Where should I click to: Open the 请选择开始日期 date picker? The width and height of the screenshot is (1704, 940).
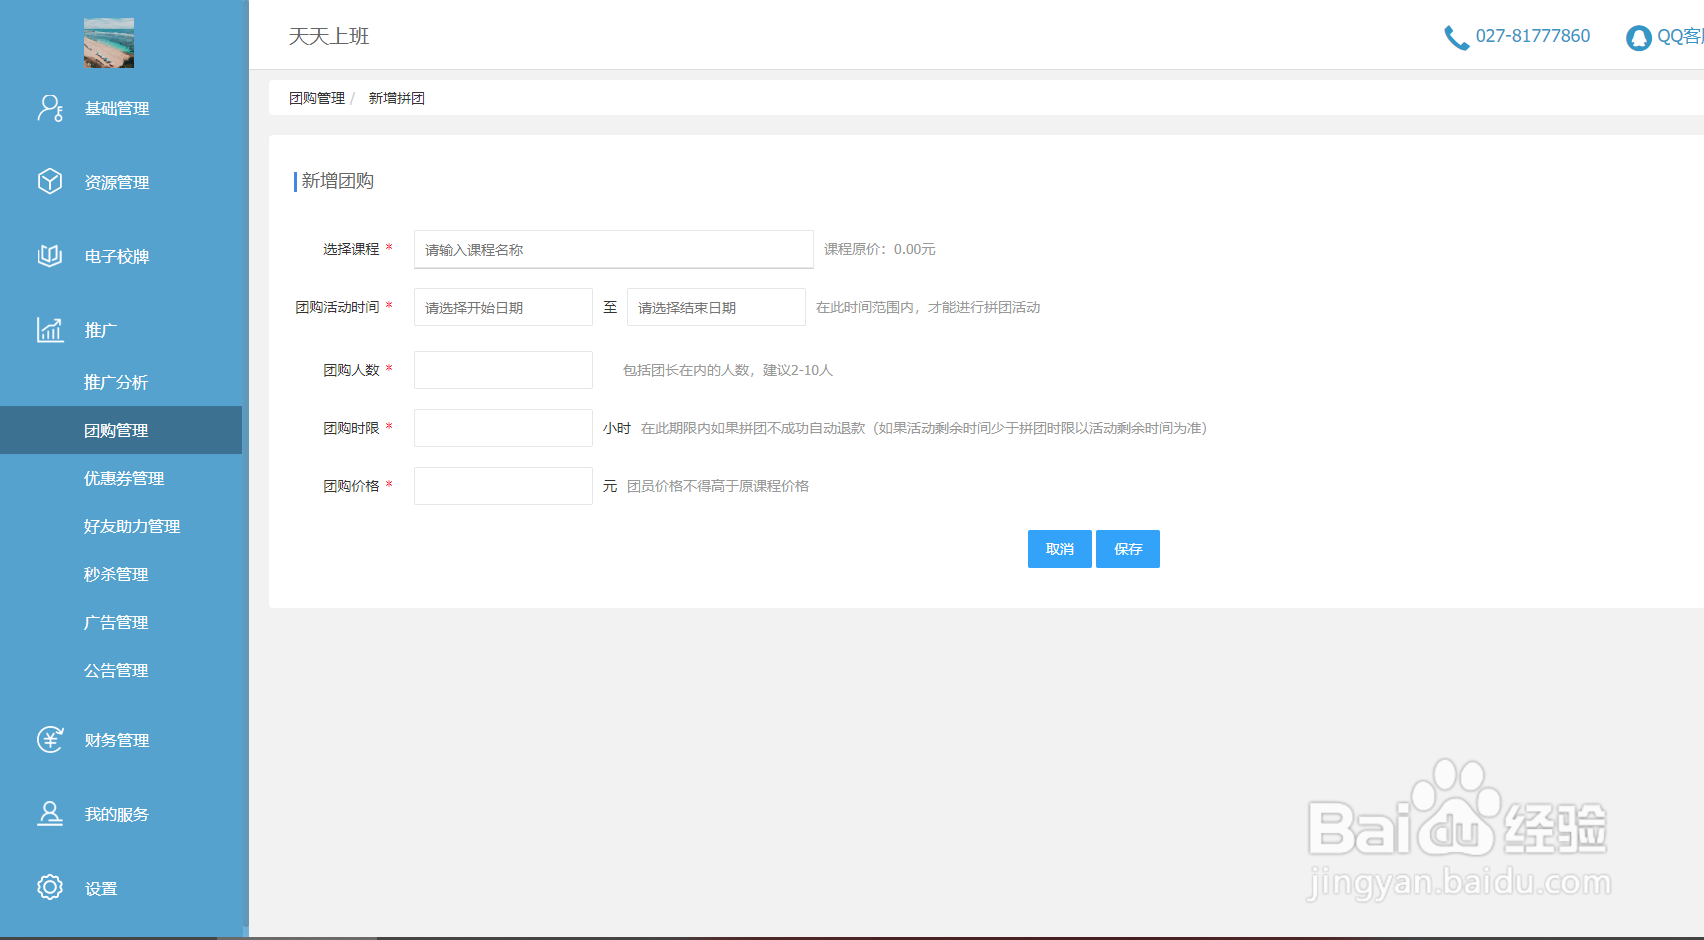click(502, 307)
